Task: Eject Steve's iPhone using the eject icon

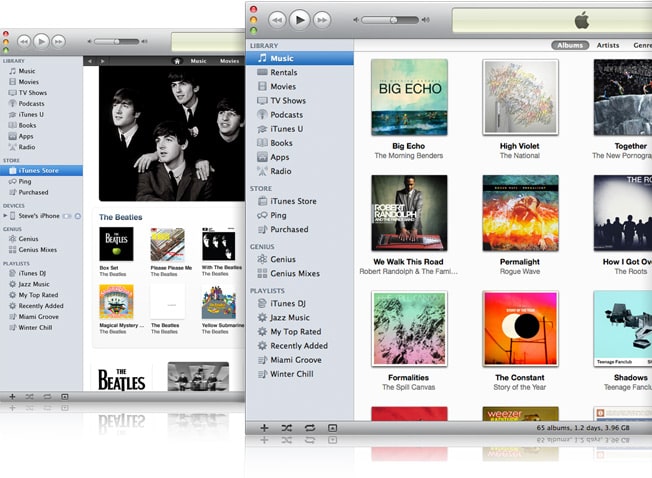Action: (78, 215)
